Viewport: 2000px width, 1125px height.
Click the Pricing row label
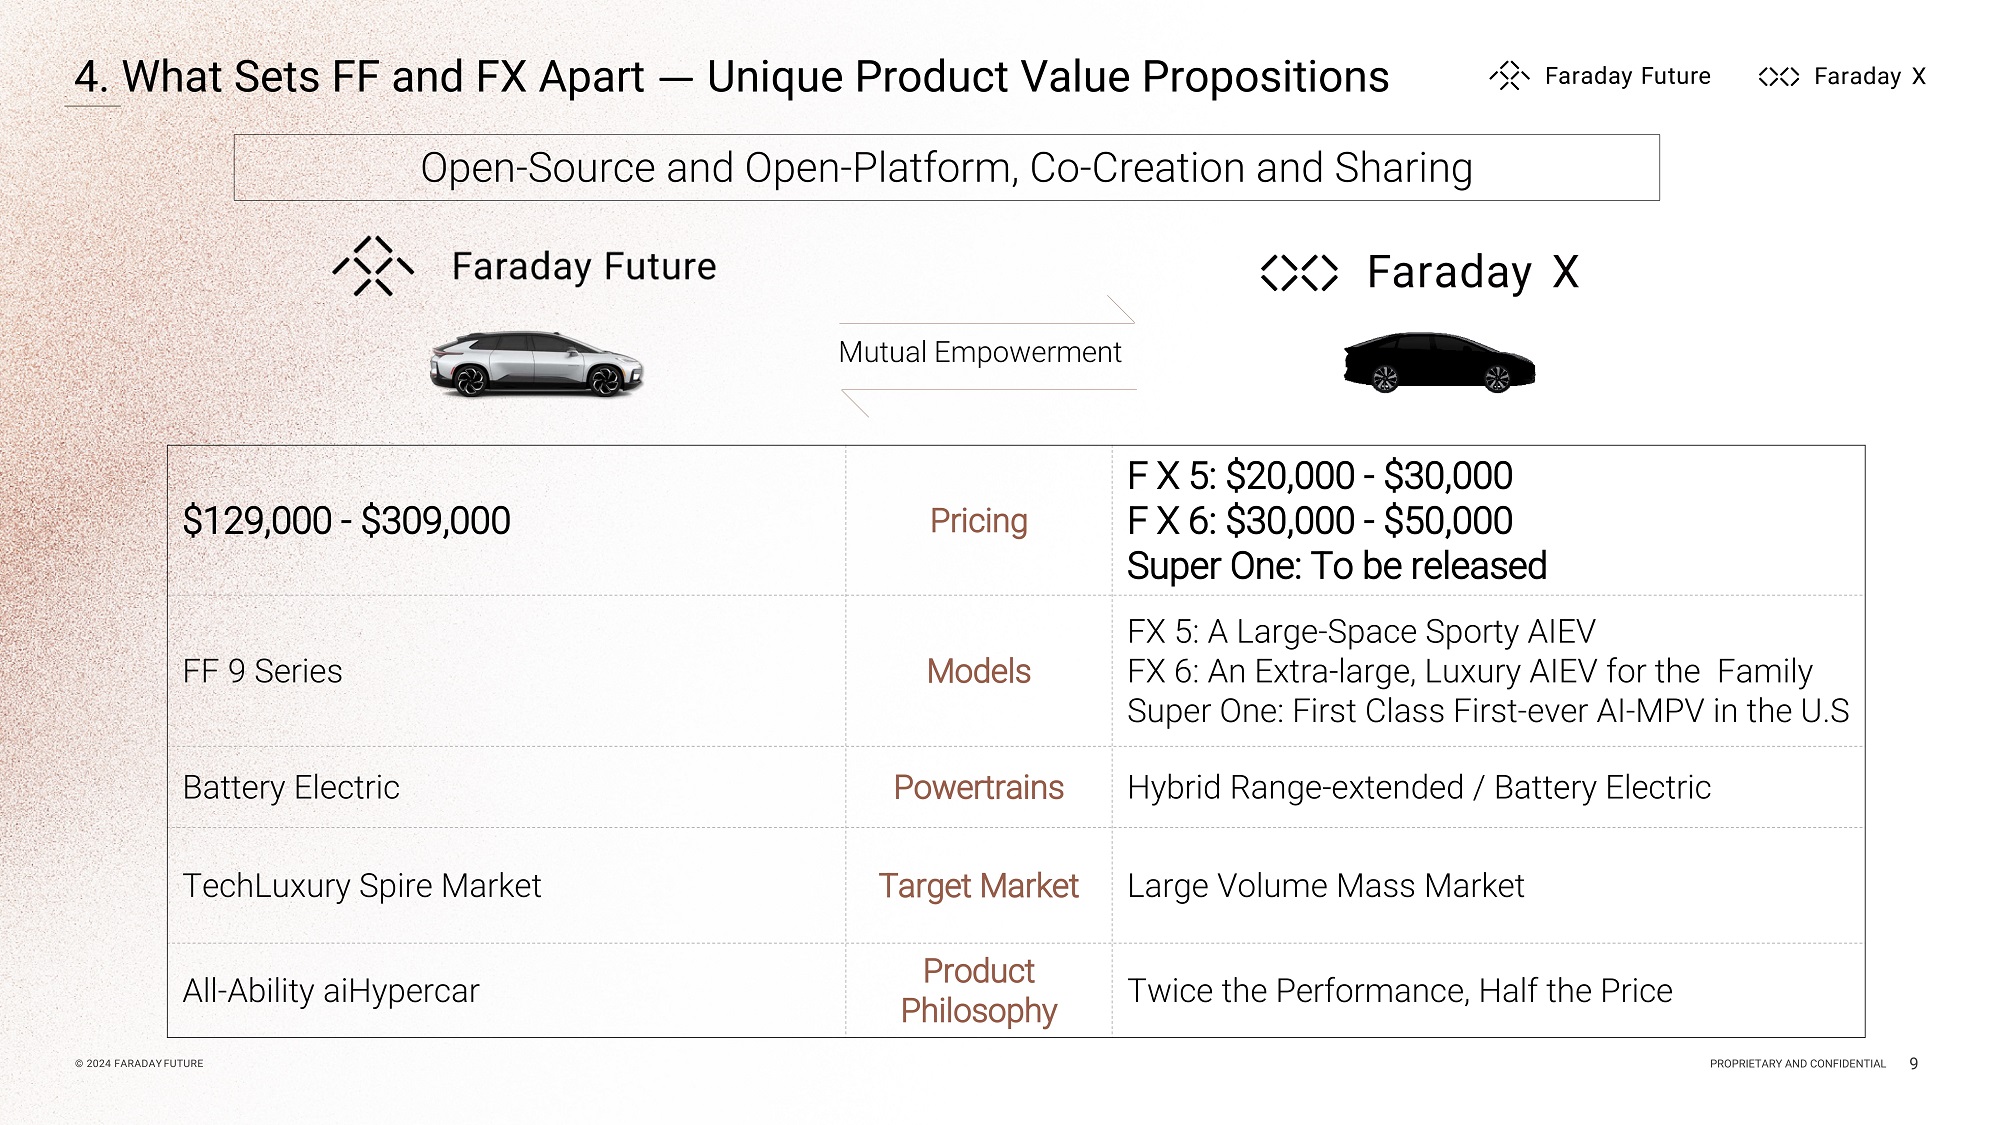[x=978, y=521]
